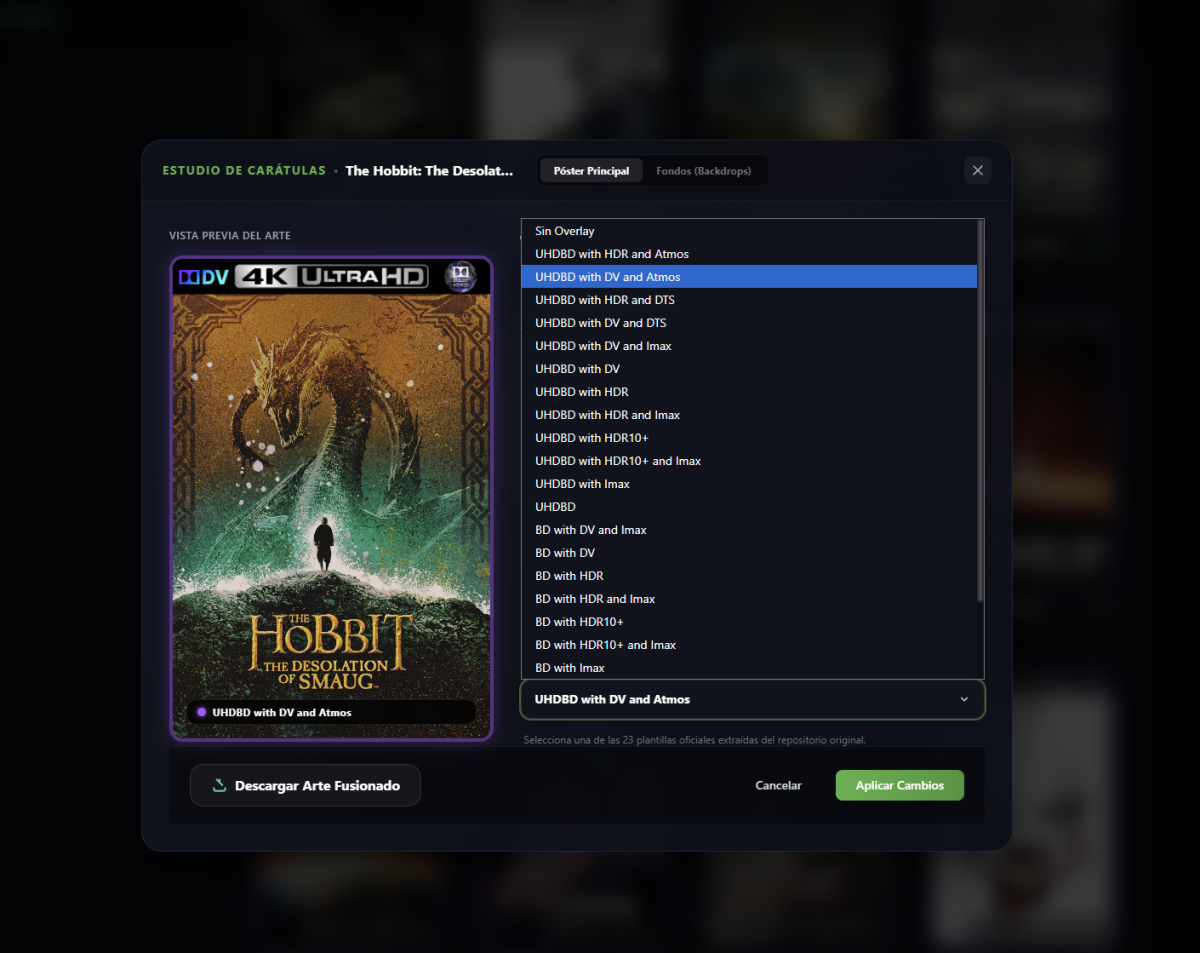The height and width of the screenshot is (953, 1200).
Task: Click Descargar Arte Fusionado button
Action: (x=305, y=786)
